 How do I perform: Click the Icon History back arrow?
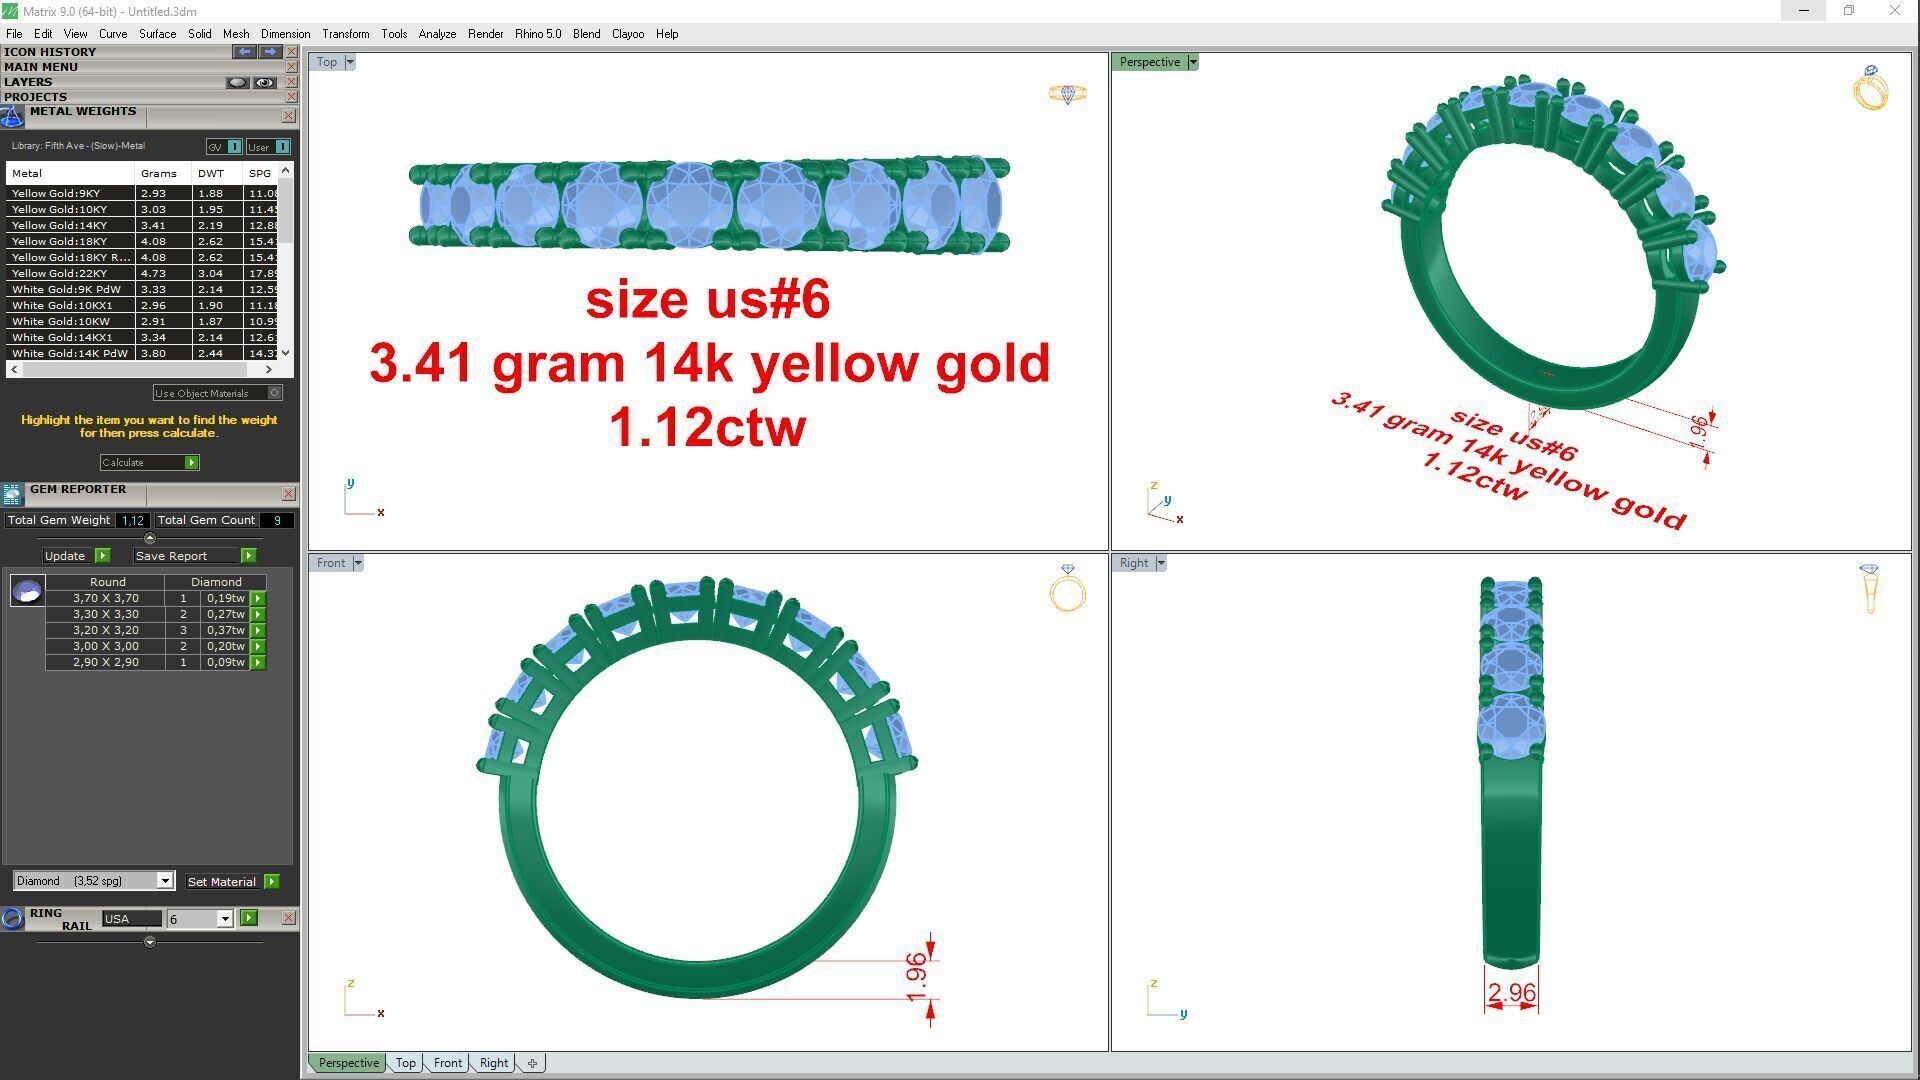tap(244, 51)
